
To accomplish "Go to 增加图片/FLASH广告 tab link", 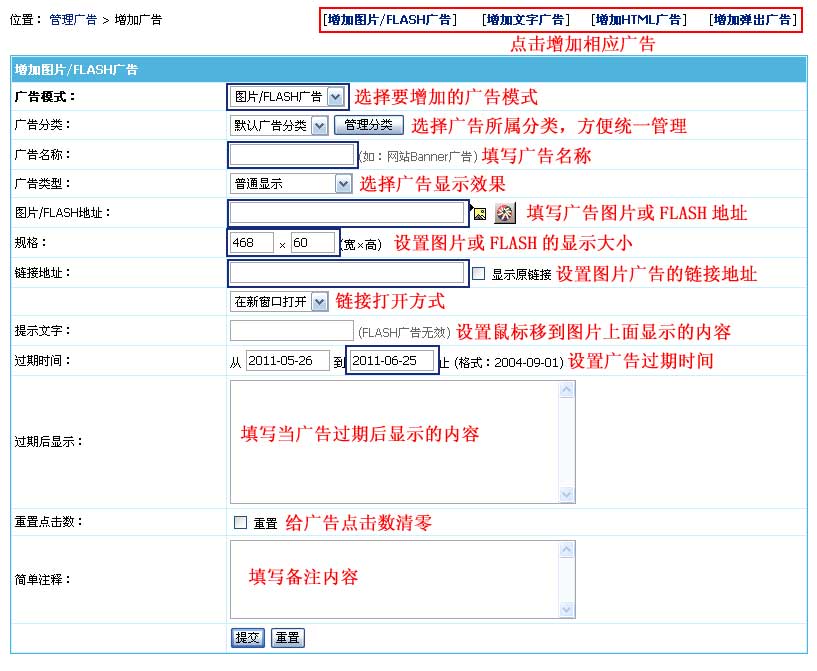I will 390,19.
